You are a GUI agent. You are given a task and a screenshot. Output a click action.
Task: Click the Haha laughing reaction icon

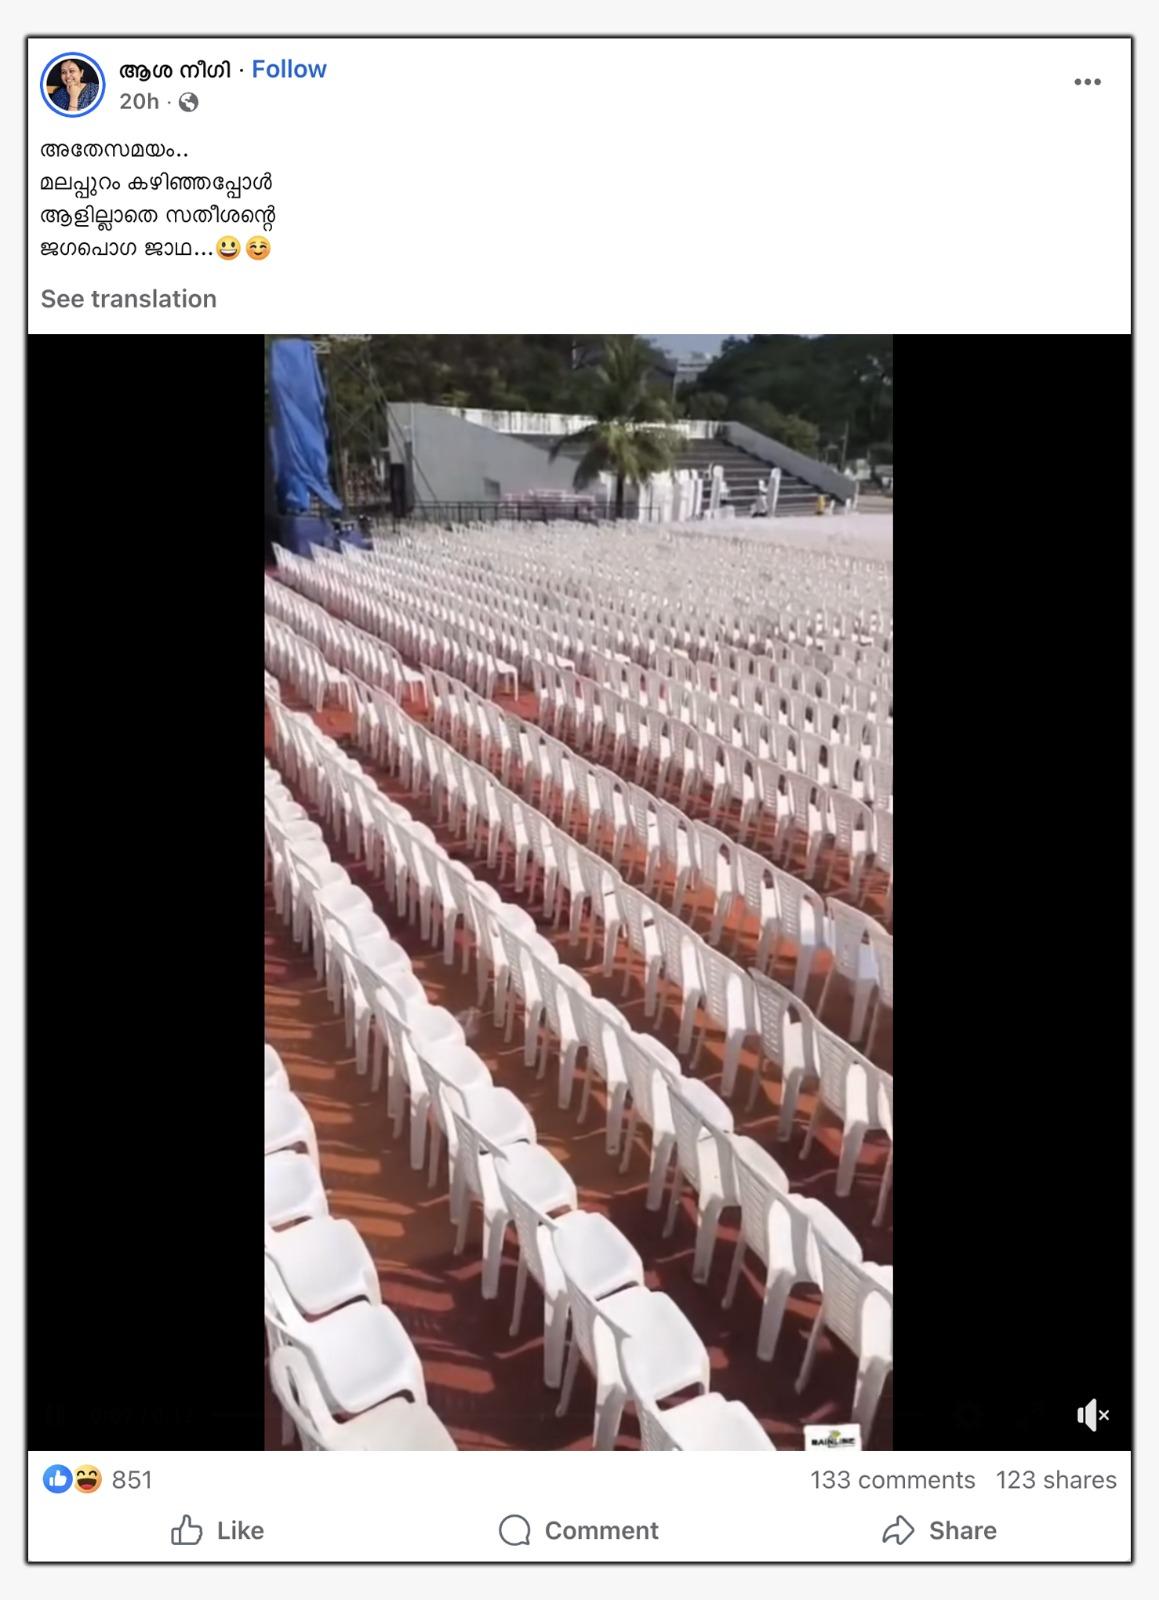click(87, 1479)
